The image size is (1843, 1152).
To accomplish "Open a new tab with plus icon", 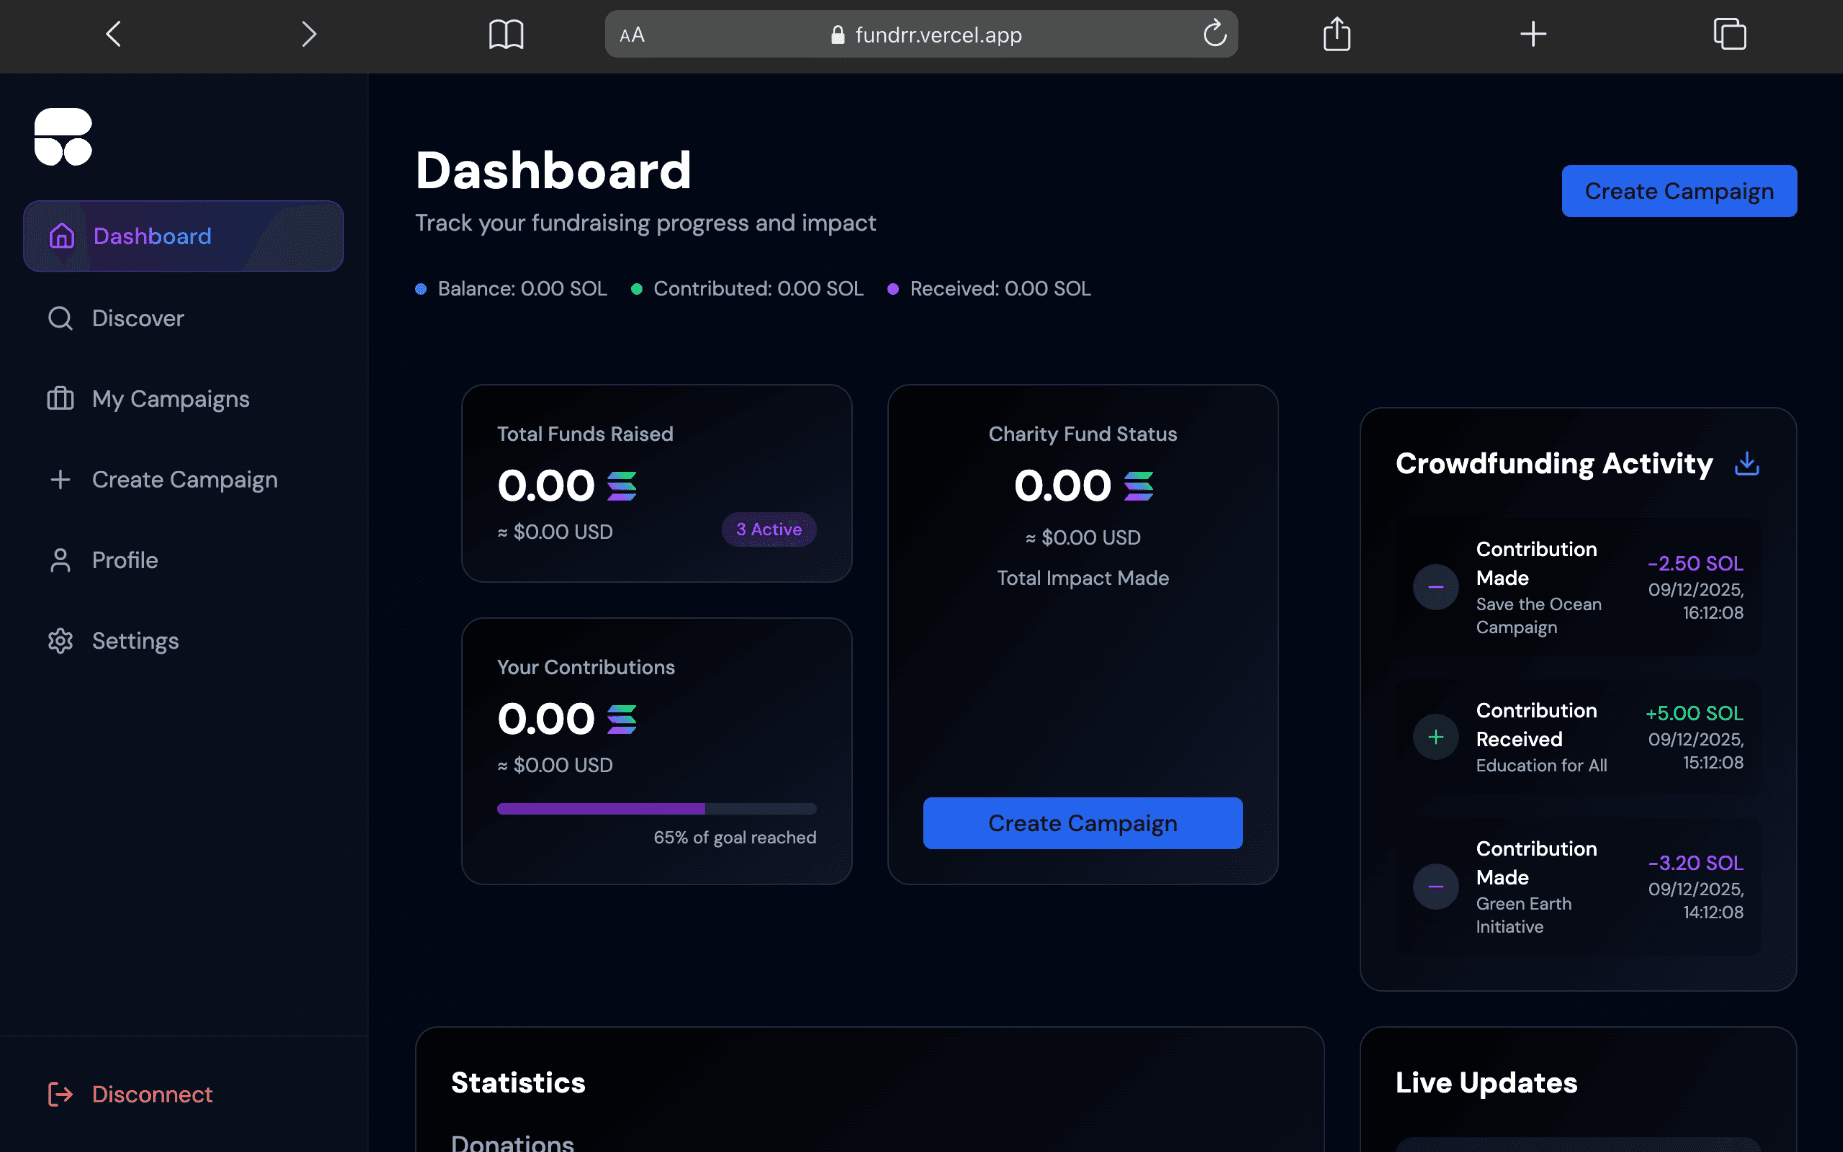I will 1532,35.
